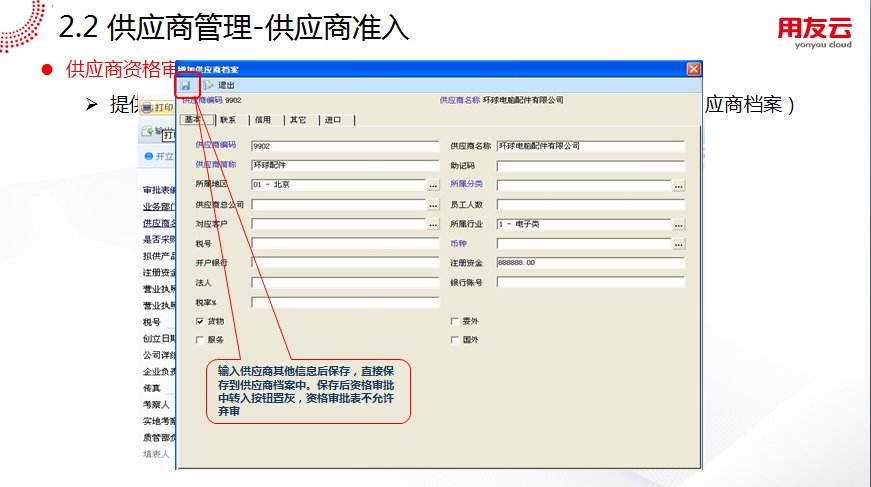Click the 对应客户 input field
This screenshot has width=871, height=487.
[338, 224]
